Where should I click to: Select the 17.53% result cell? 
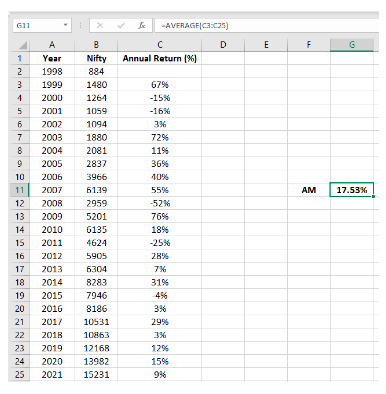pyautogui.click(x=352, y=190)
